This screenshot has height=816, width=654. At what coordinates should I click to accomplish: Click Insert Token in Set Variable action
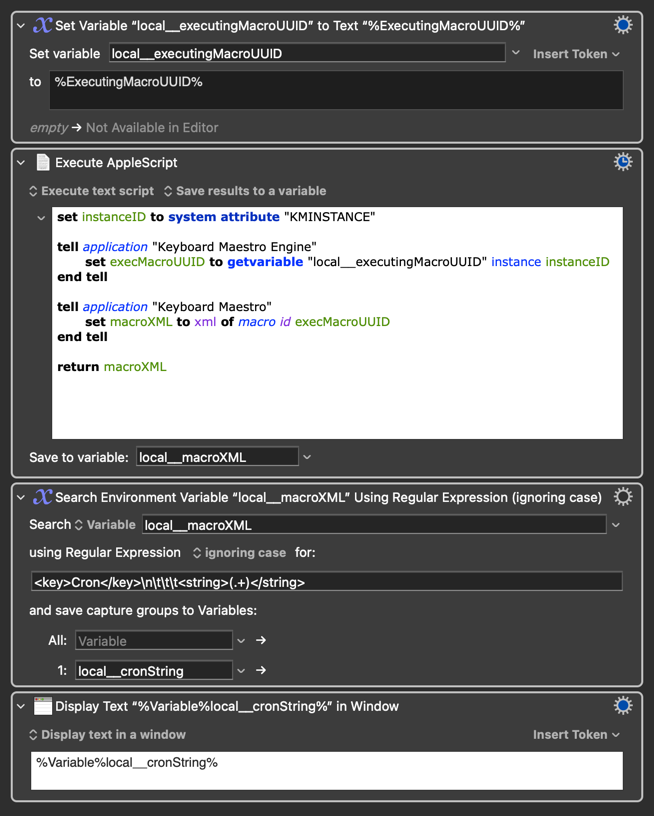click(576, 54)
